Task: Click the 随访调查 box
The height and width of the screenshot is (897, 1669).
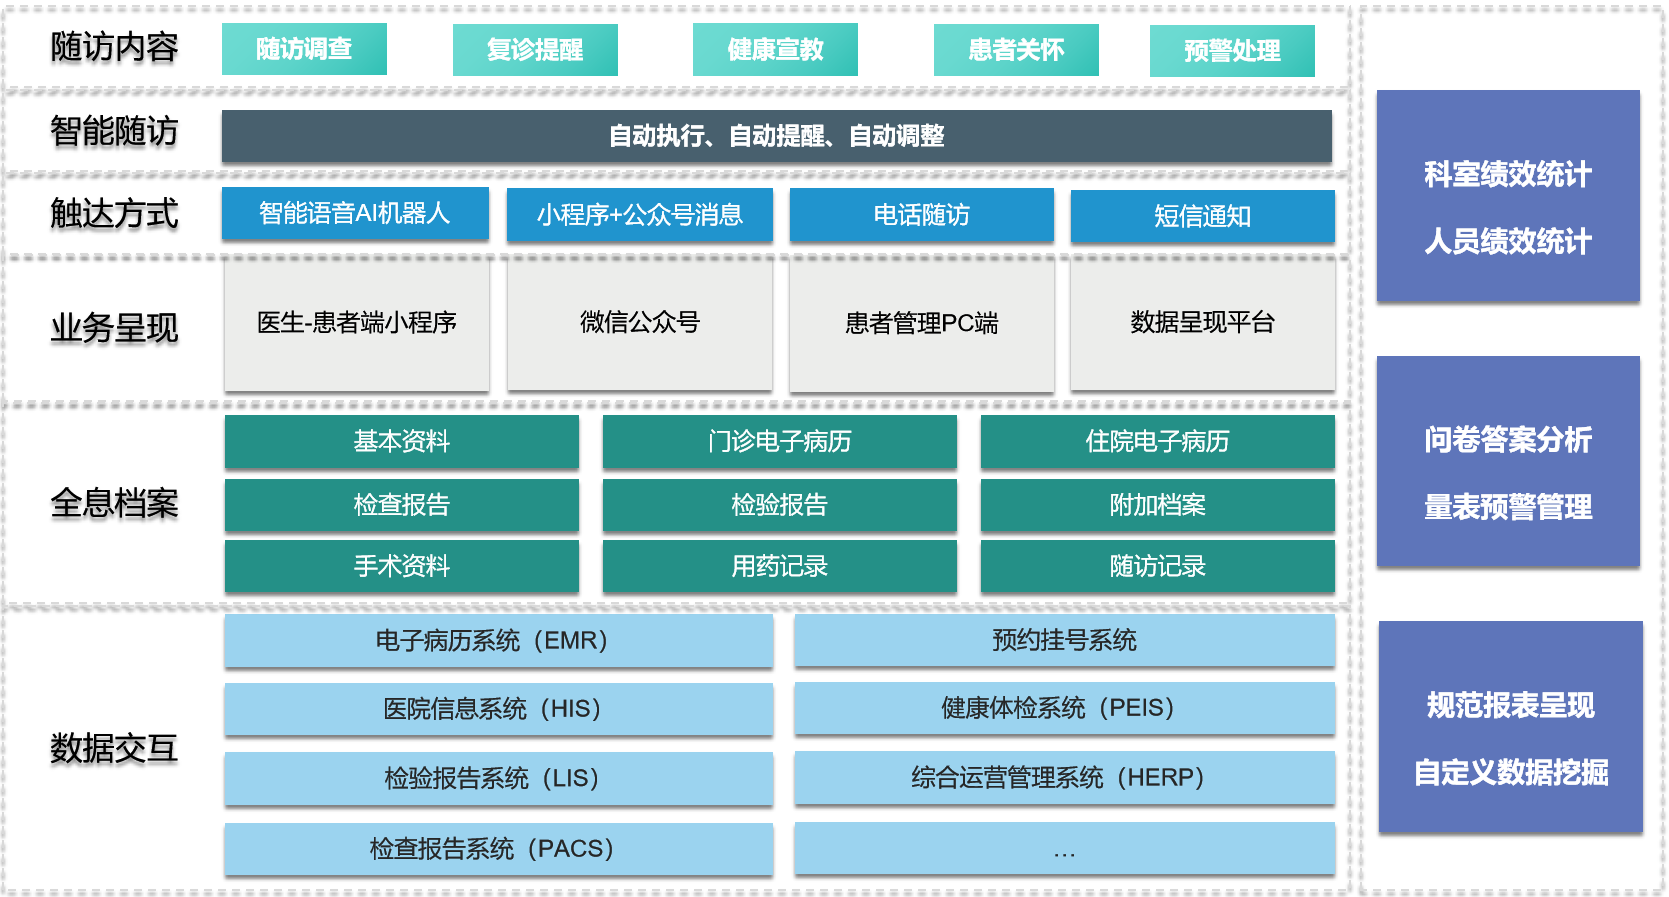Action: tap(304, 49)
